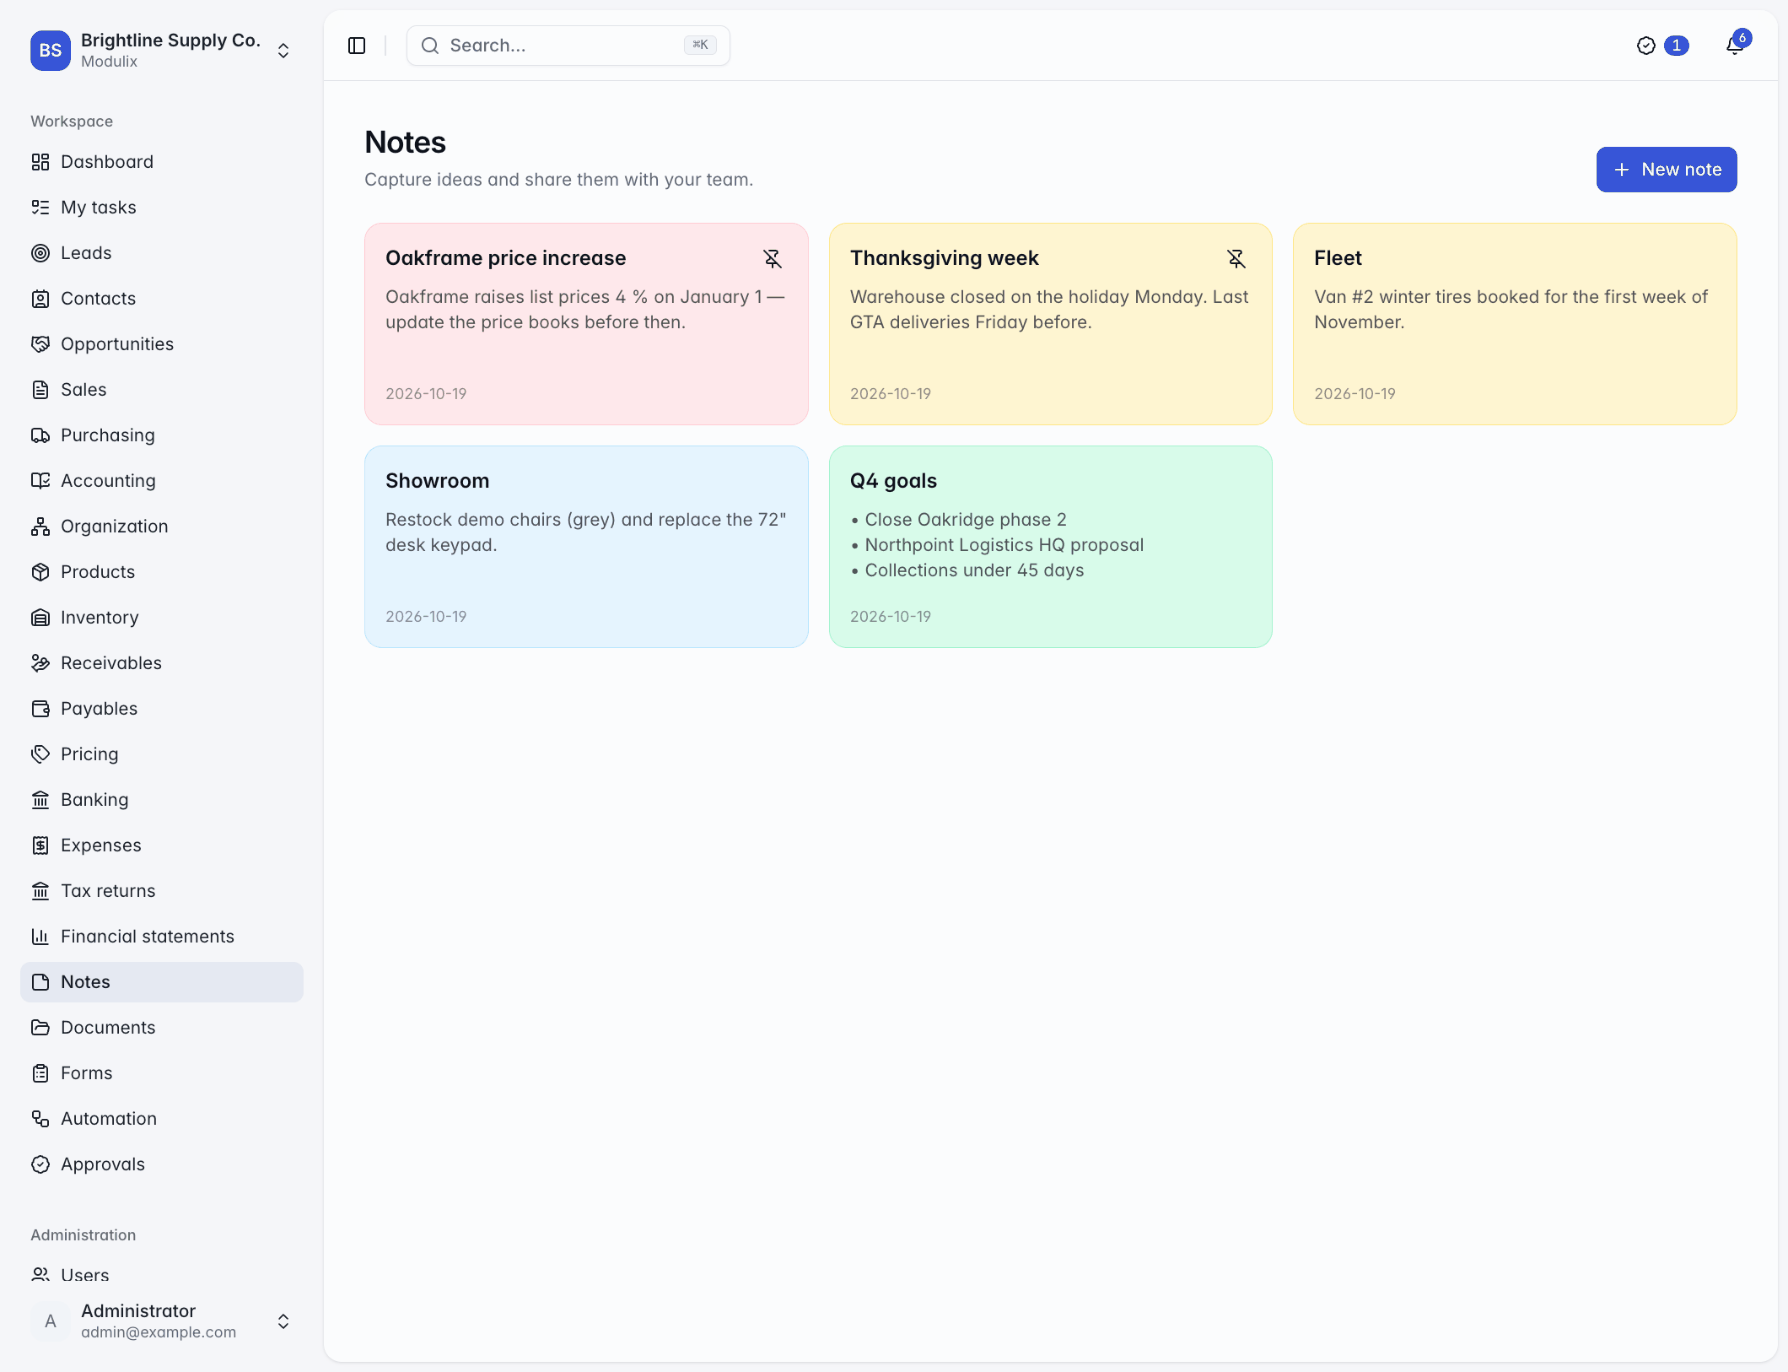Screen dimensions: 1788x1372
Task: Focus the Search input field
Action: (x=568, y=46)
